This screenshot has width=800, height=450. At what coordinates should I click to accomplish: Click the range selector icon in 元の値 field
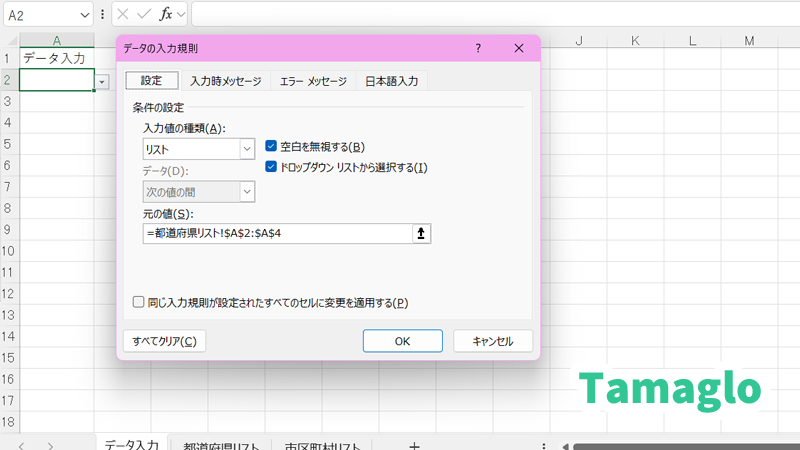click(421, 233)
